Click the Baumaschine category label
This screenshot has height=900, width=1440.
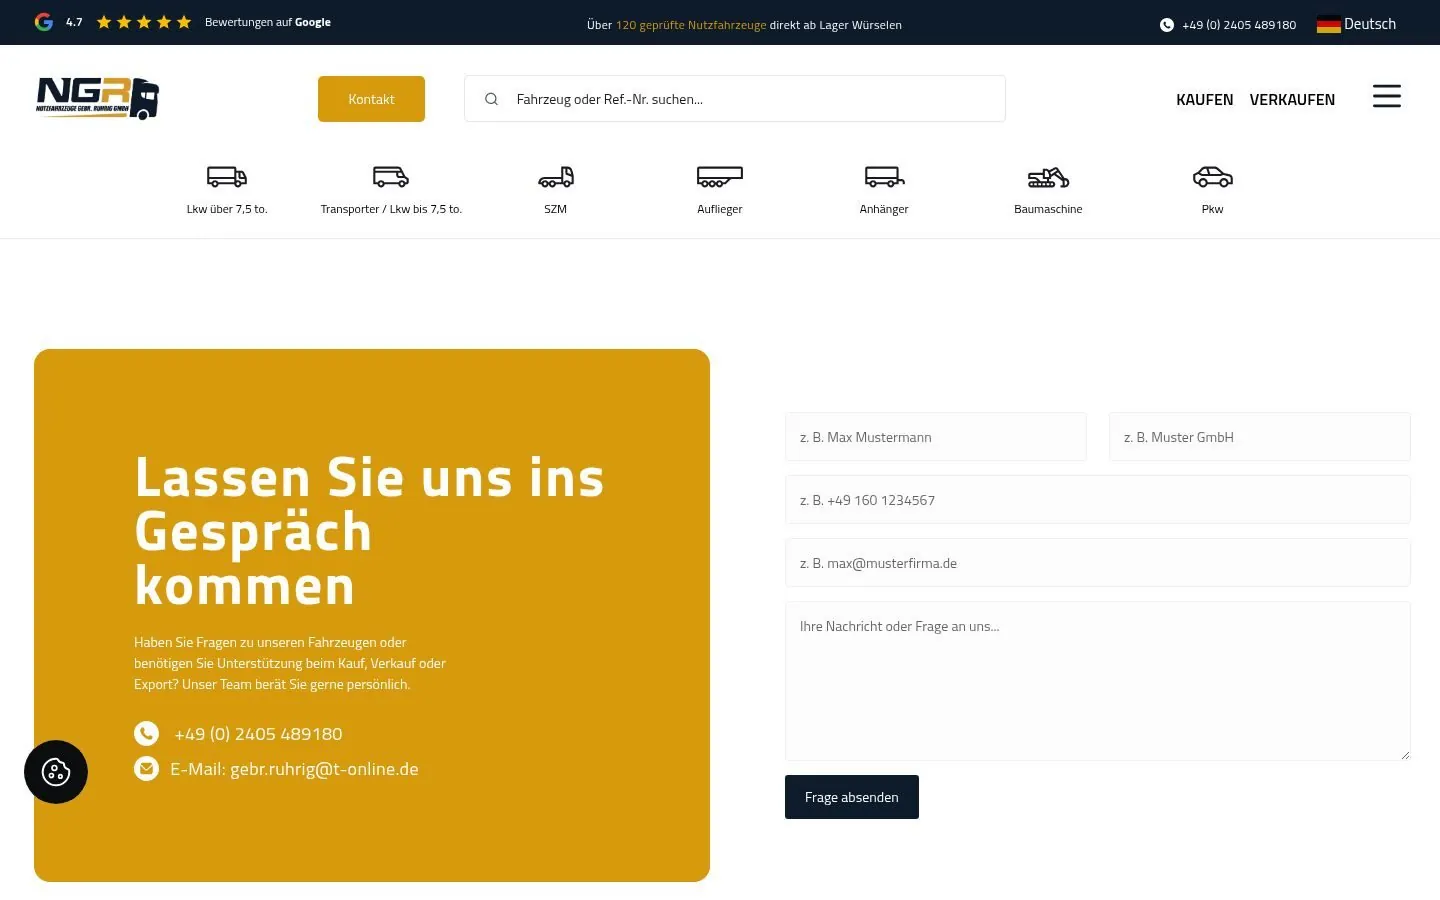point(1048,209)
